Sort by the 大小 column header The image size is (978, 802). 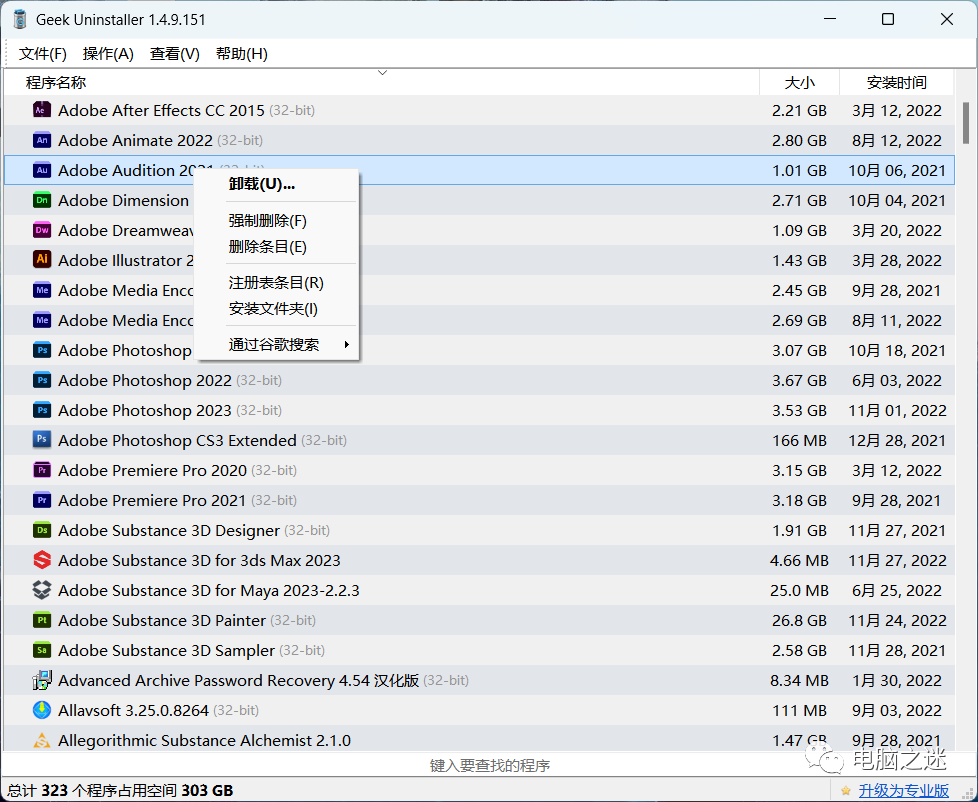click(800, 82)
